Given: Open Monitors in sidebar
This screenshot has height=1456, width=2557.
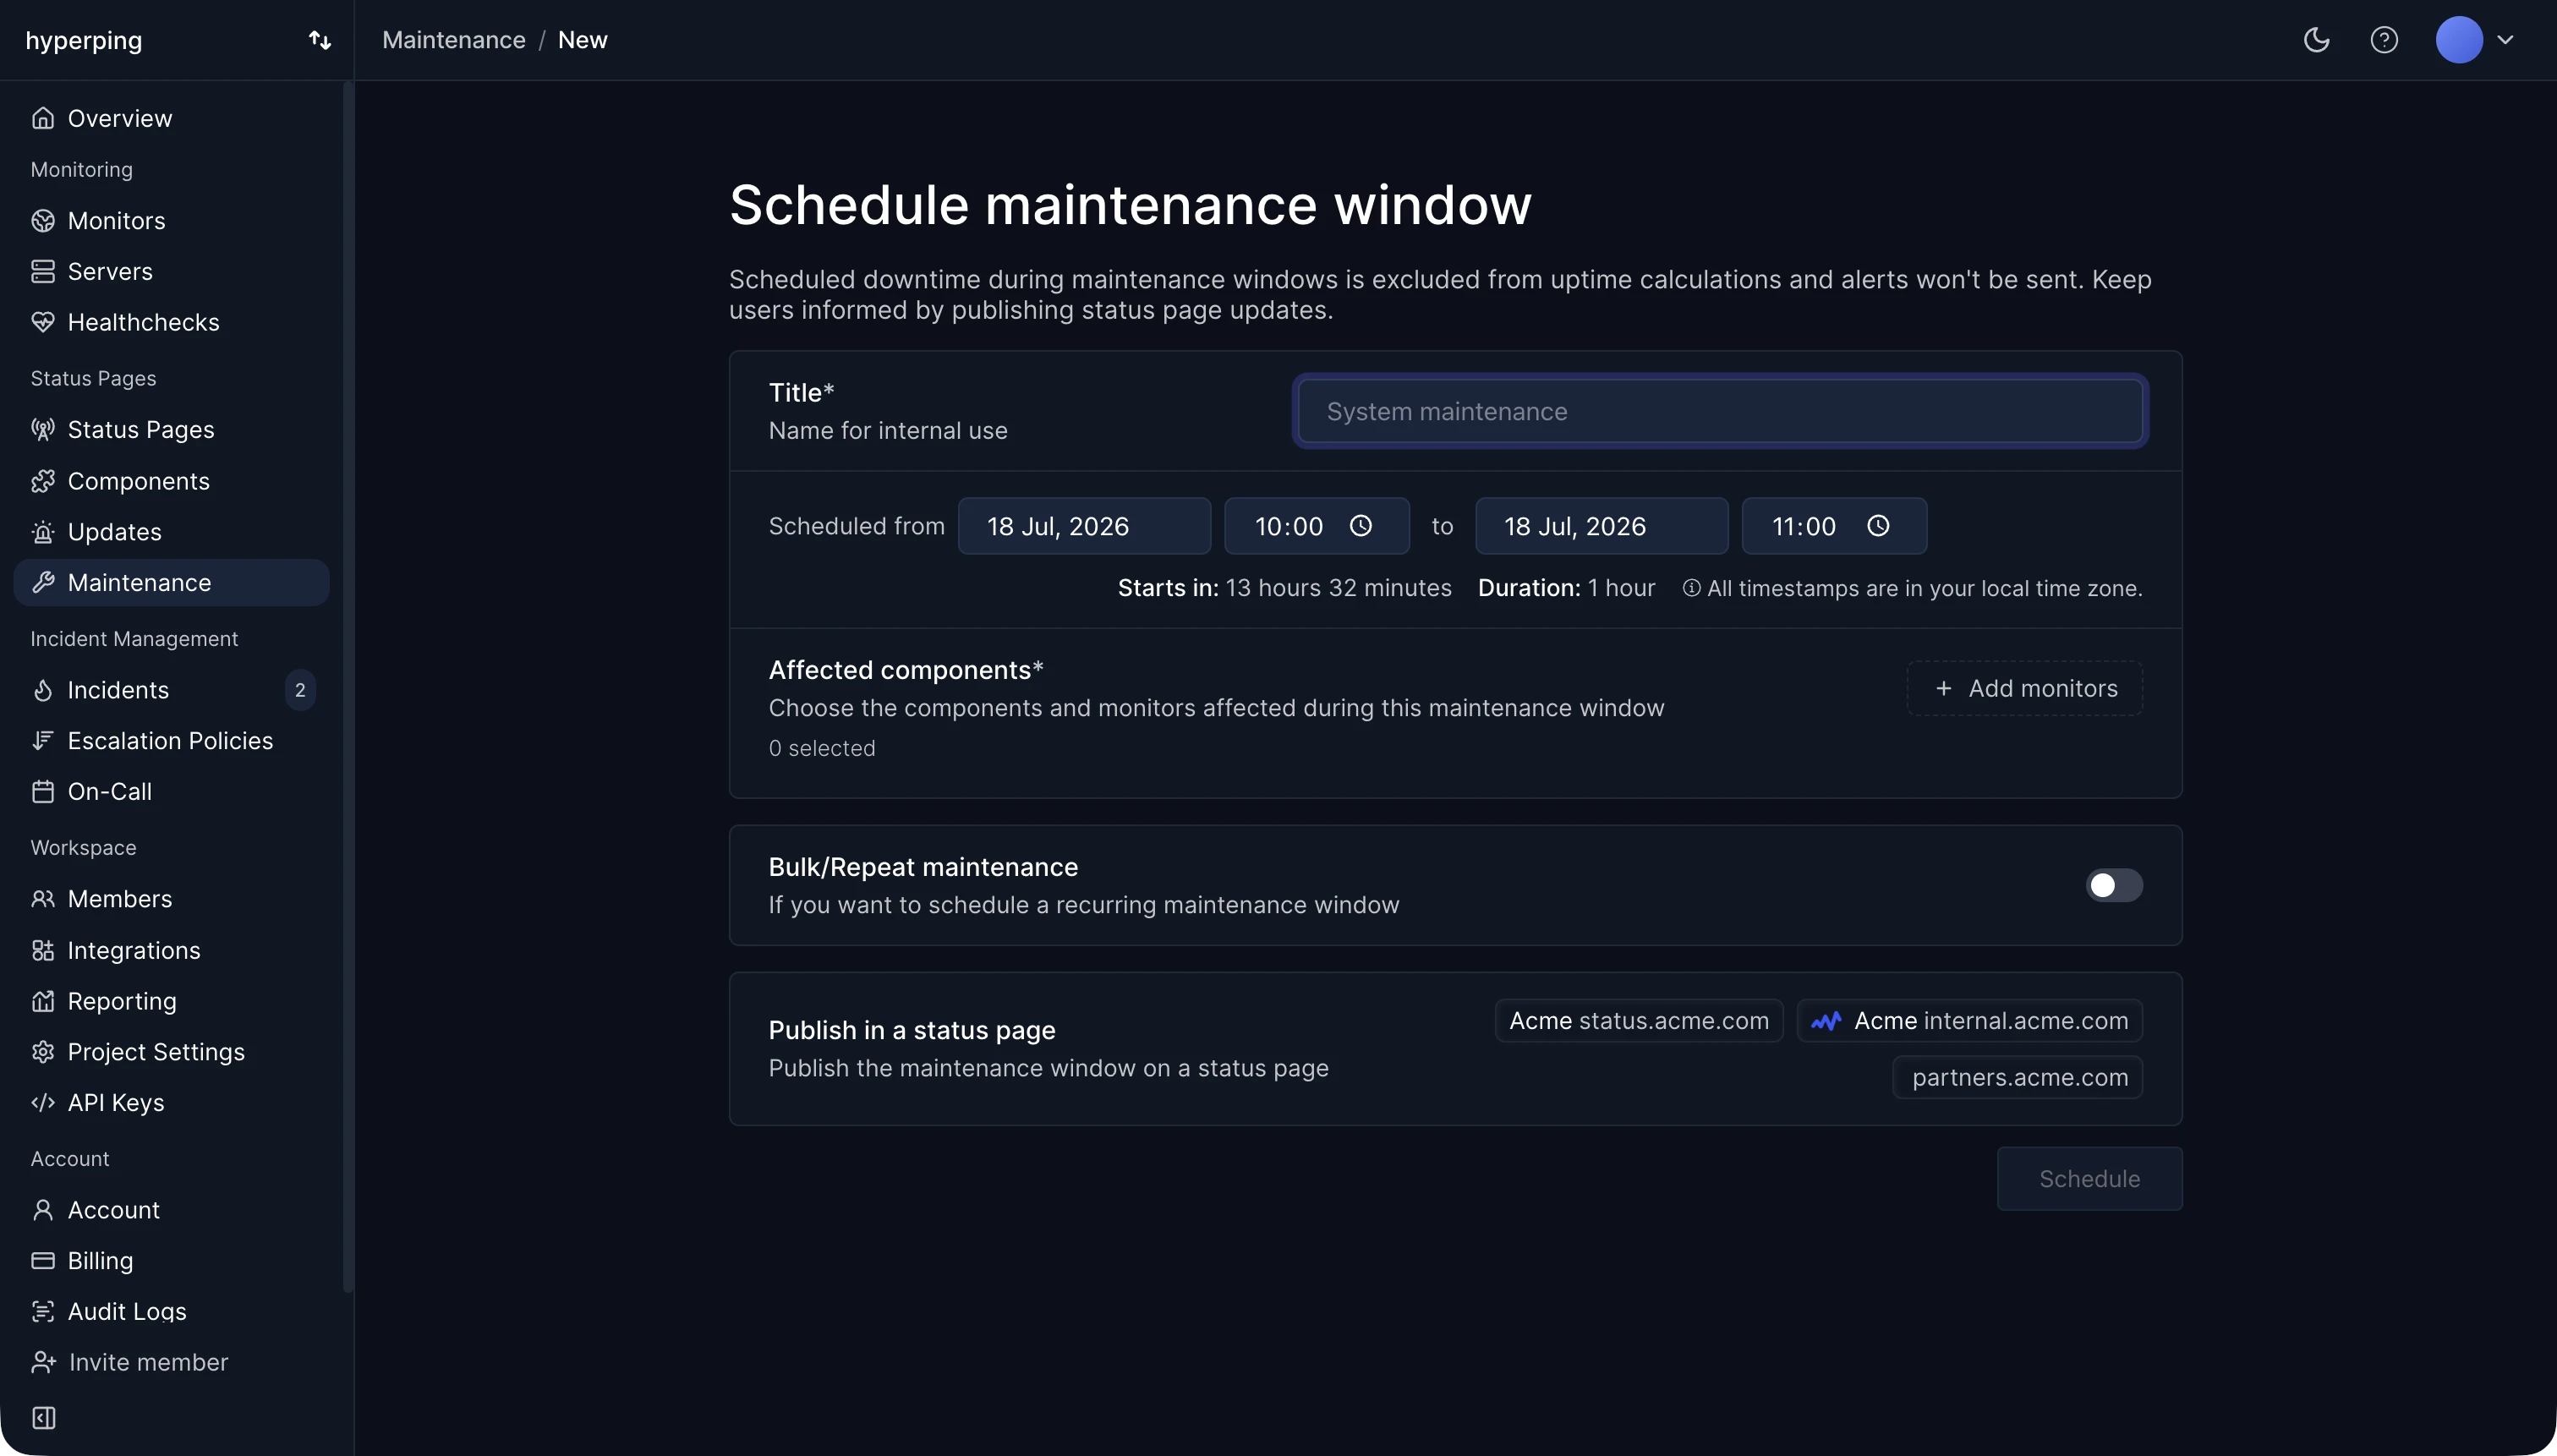Looking at the screenshot, I should (172, 220).
